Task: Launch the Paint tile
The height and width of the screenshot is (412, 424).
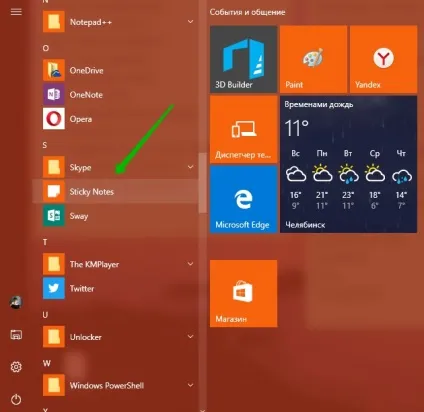Action: tap(313, 59)
